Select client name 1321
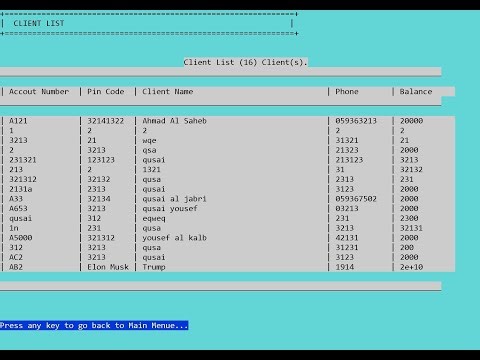The height and width of the screenshot is (360, 480). (x=151, y=169)
